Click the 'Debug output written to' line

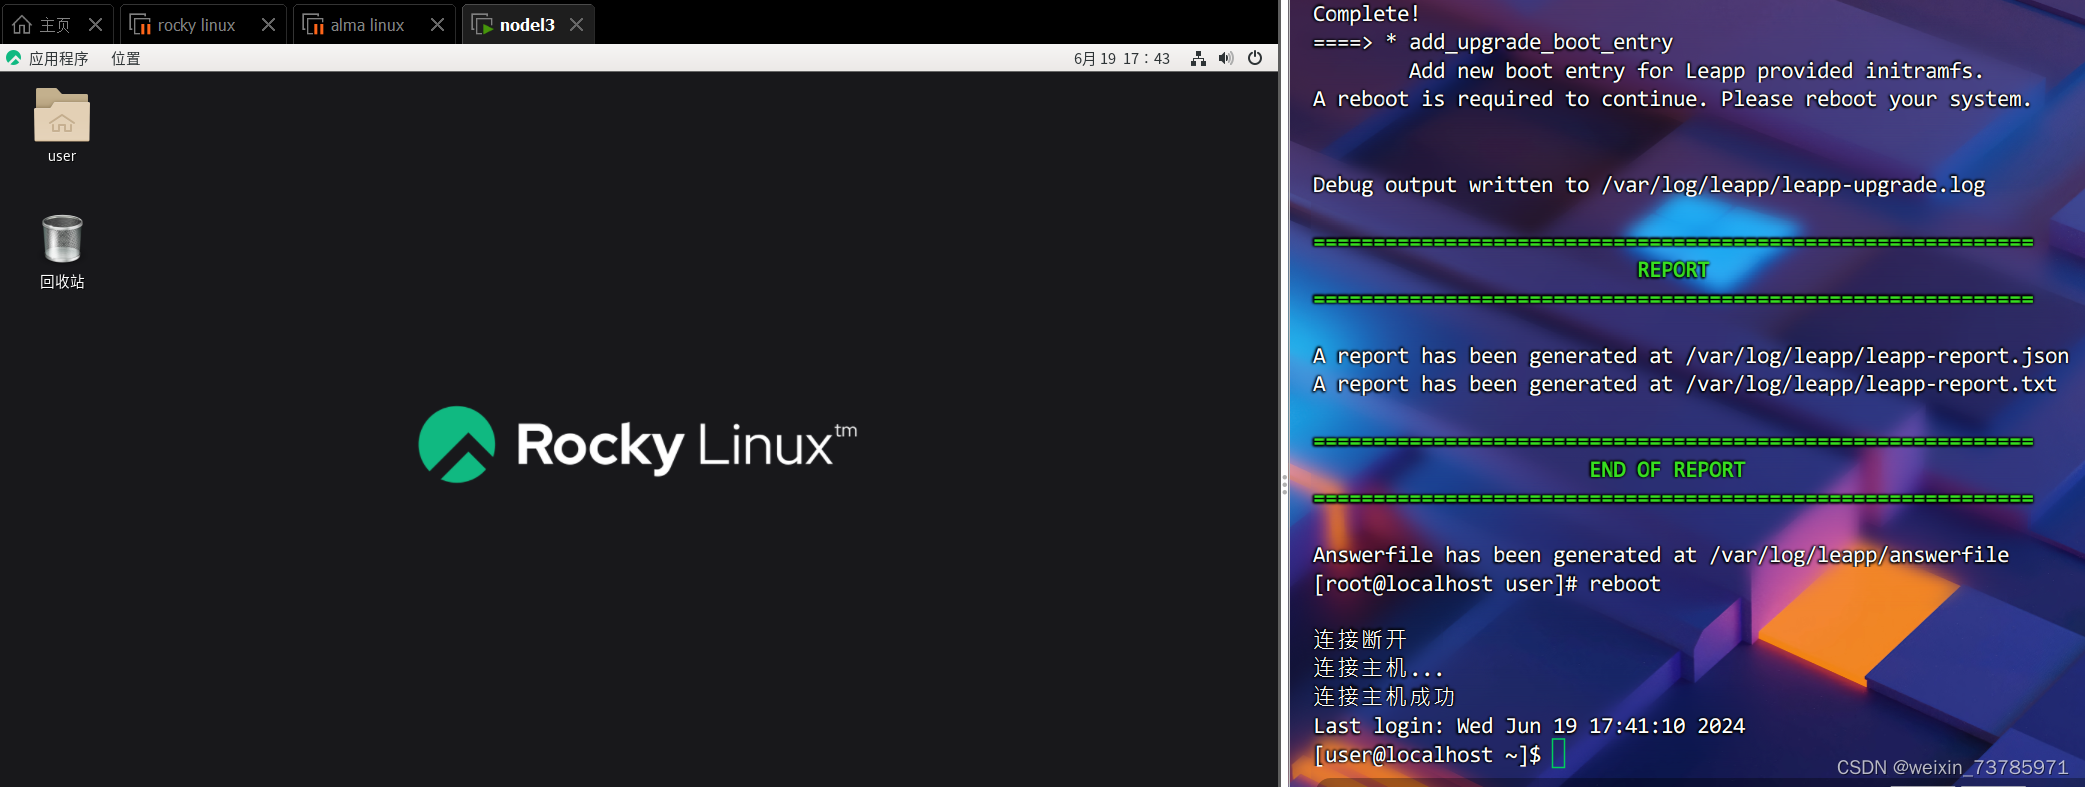click(x=1648, y=185)
